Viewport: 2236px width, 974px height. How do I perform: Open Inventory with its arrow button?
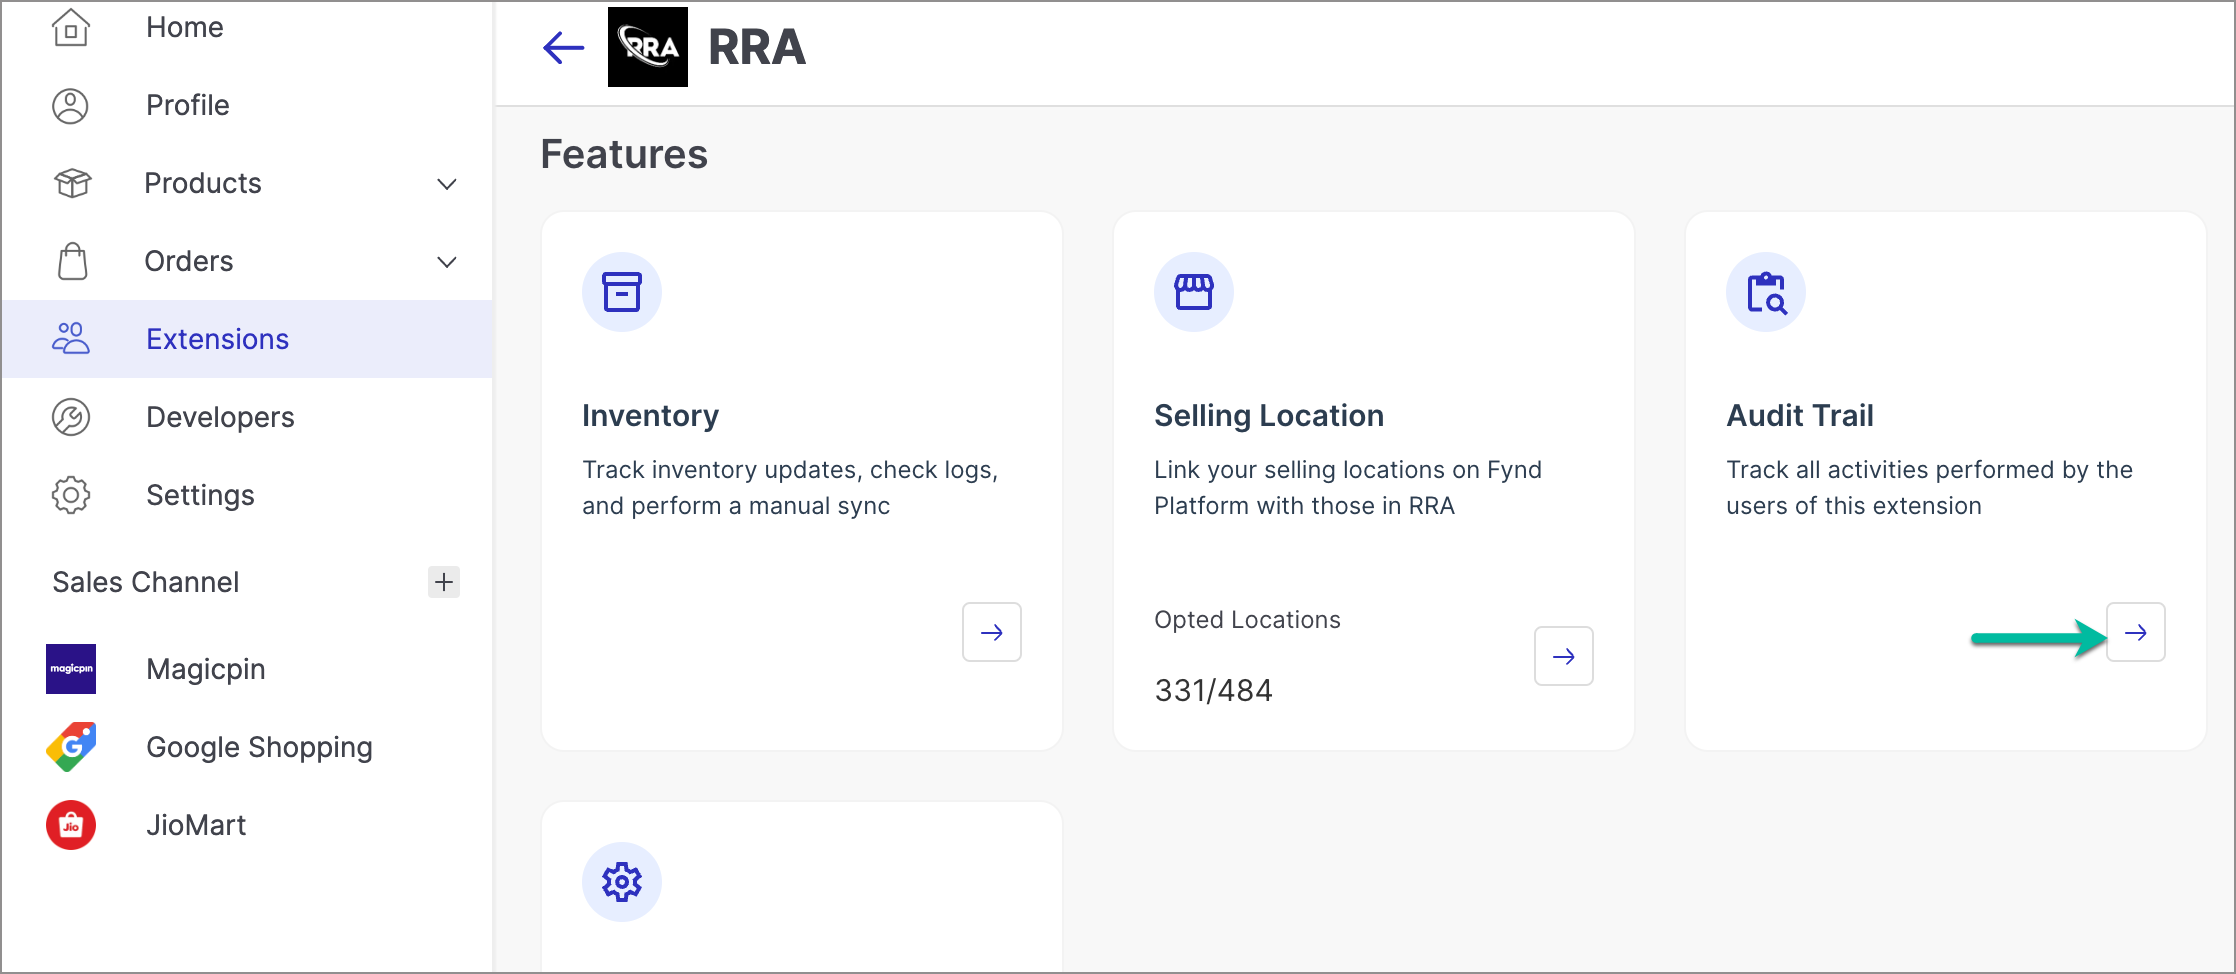pos(992,632)
